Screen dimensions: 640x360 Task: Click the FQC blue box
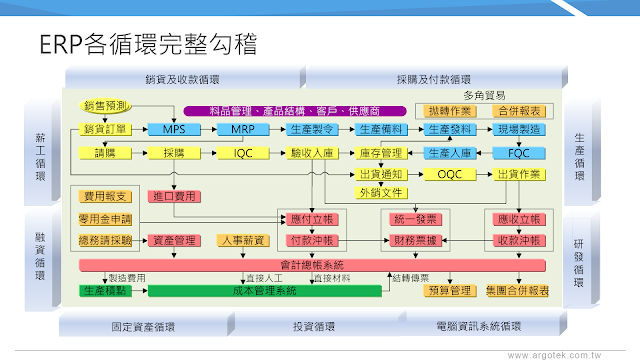[x=519, y=153]
